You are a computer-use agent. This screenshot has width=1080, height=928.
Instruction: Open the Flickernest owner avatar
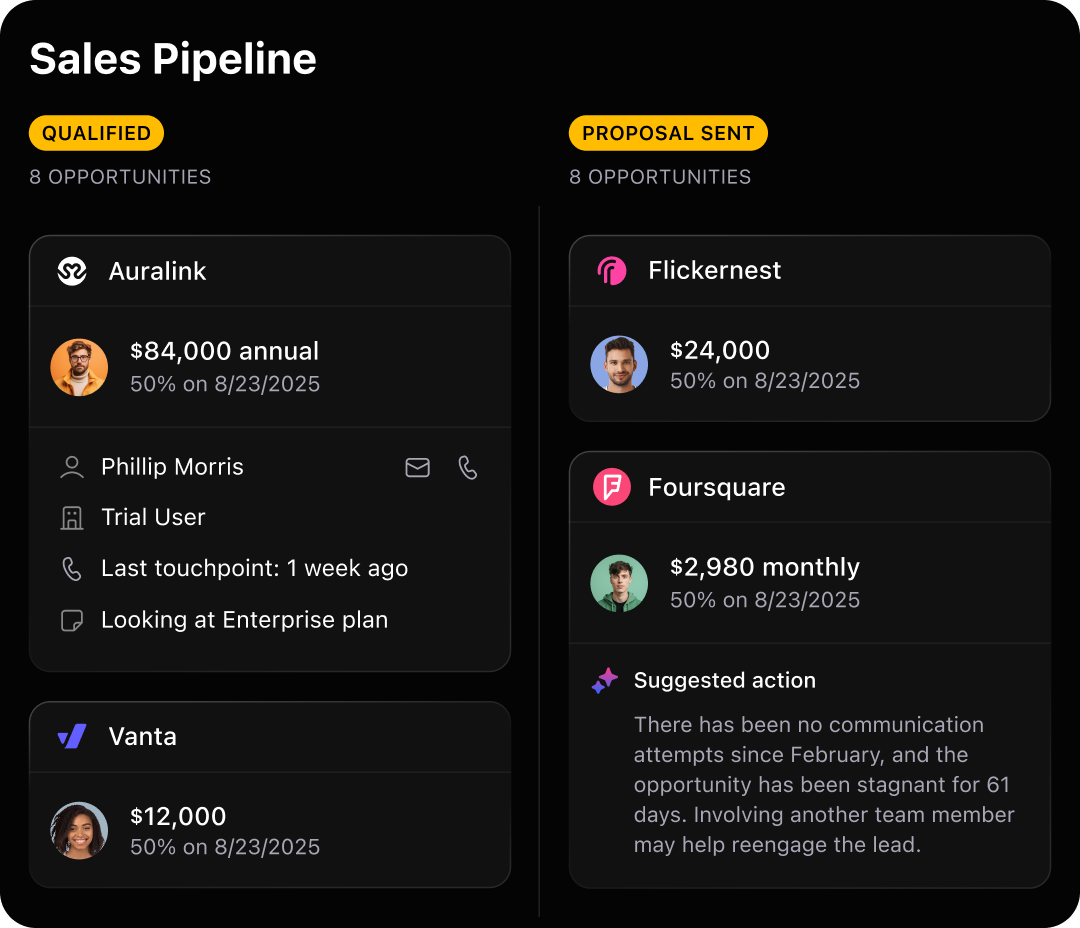(x=619, y=364)
